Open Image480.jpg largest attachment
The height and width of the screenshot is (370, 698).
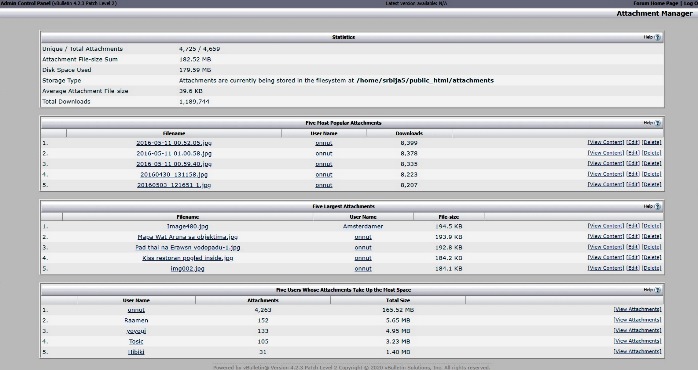pos(187,226)
